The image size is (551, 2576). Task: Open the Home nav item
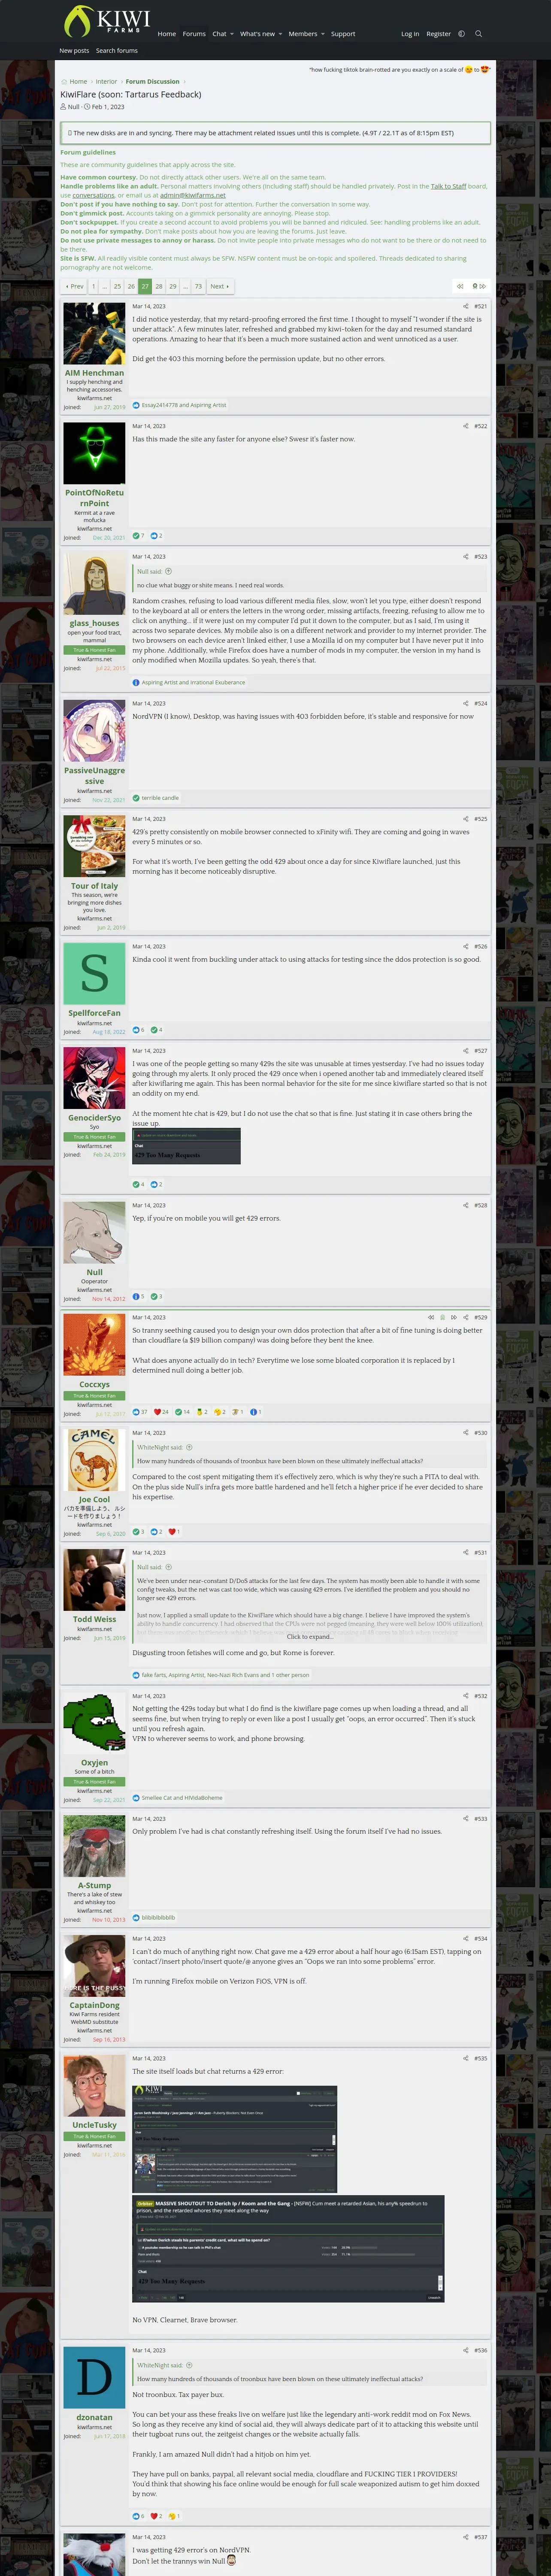(x=167, y=34)
